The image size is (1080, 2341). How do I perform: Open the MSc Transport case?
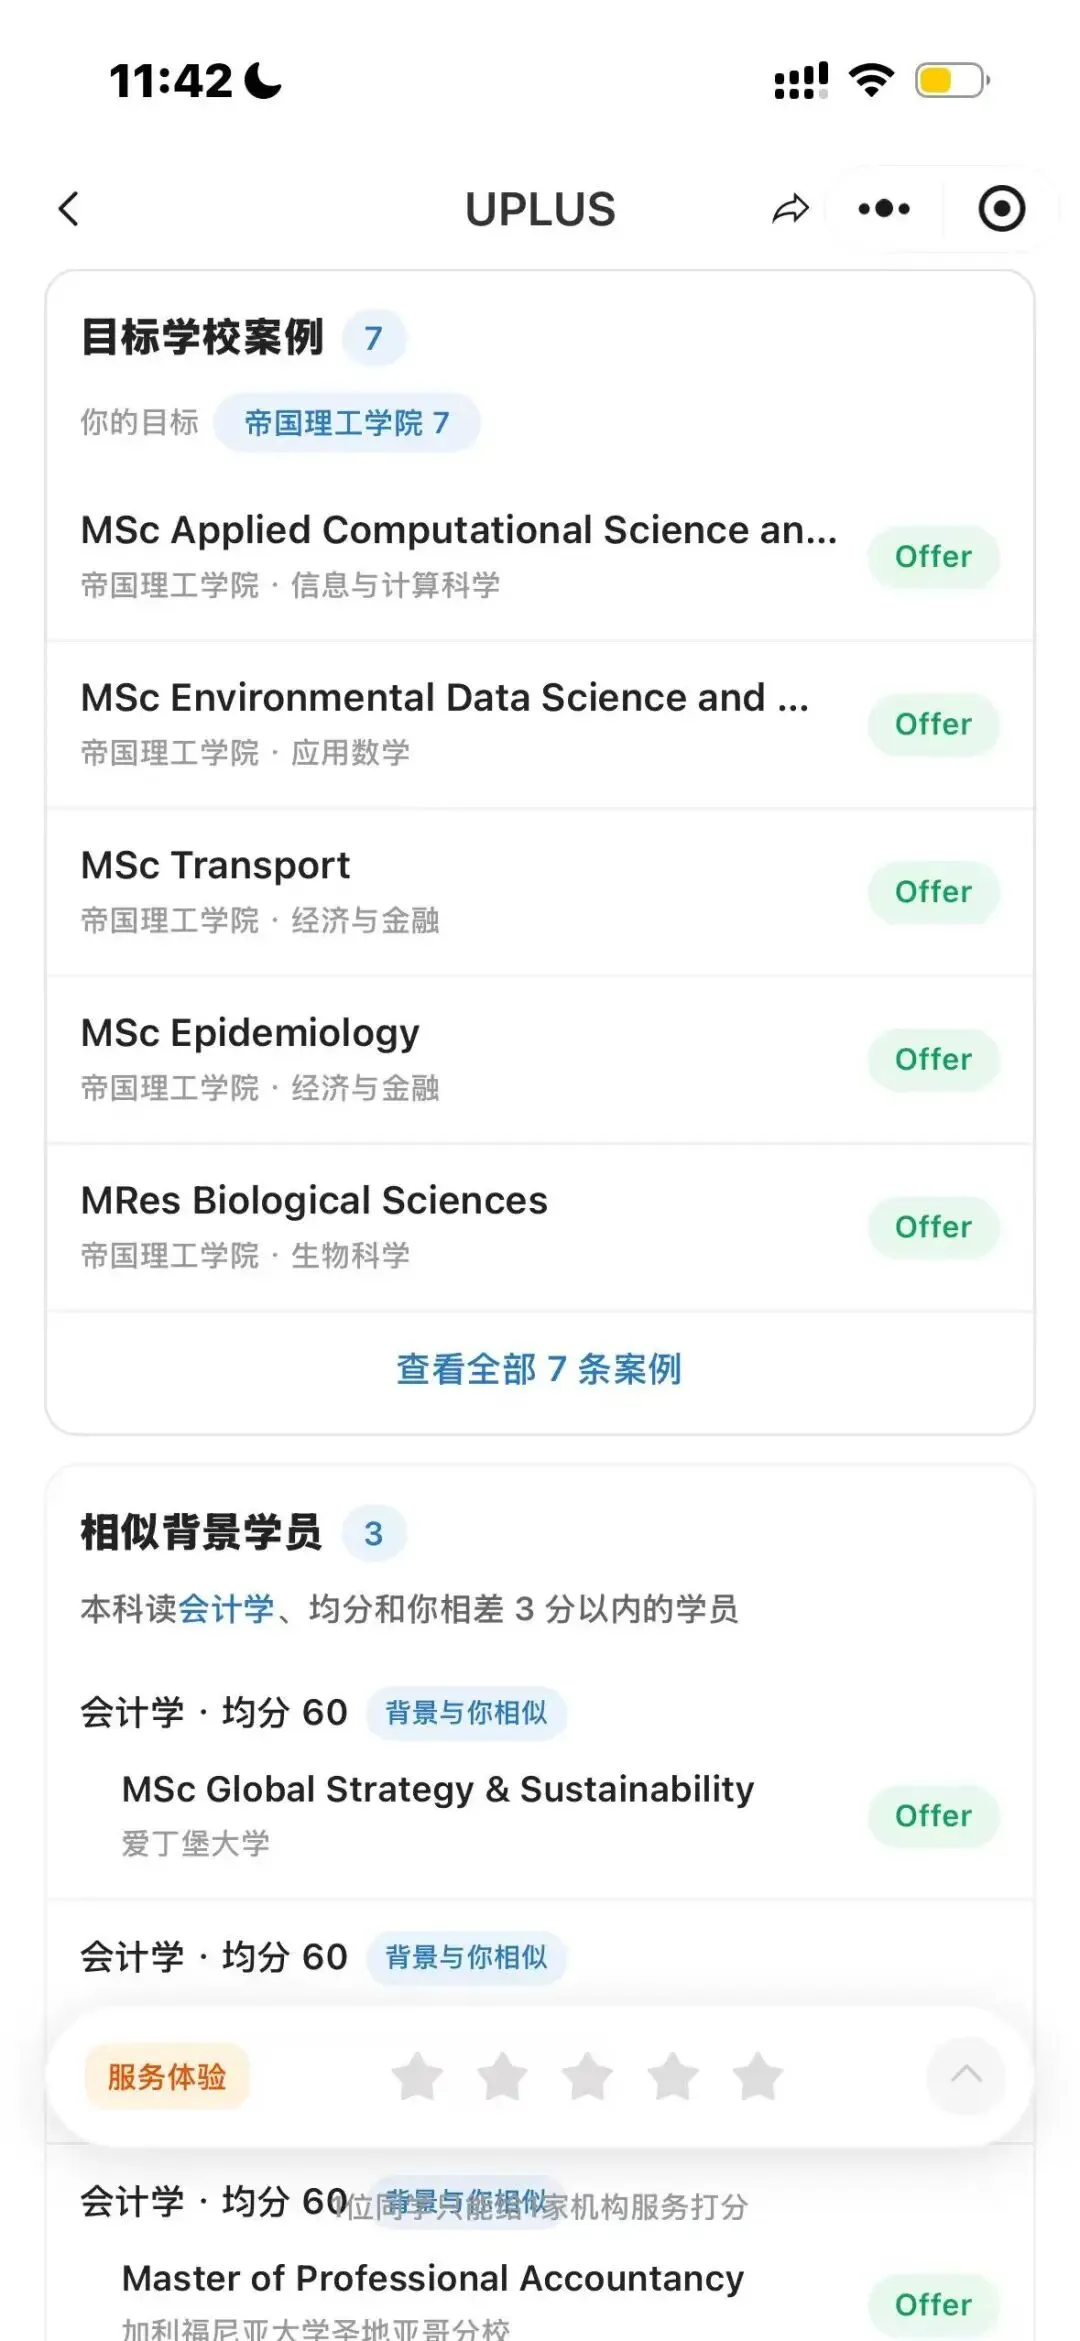[x=540, y=892]
